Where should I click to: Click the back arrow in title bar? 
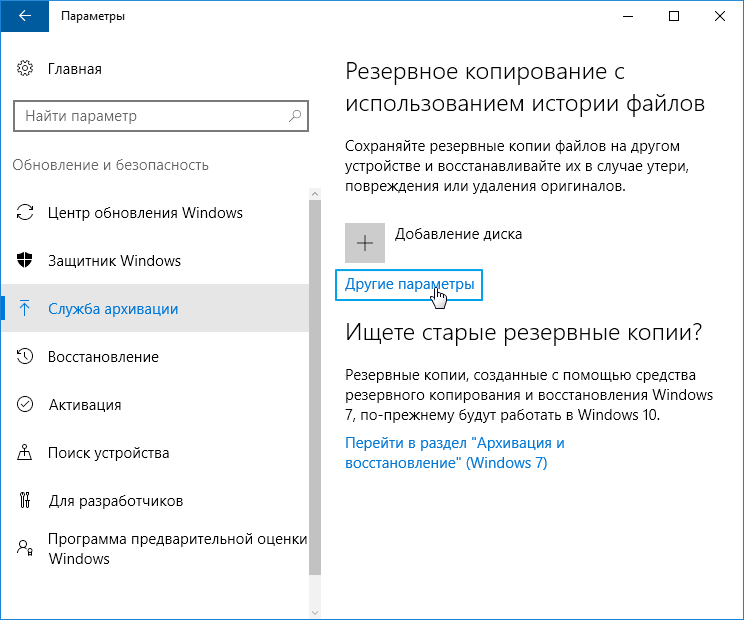[x=24, y=16]
